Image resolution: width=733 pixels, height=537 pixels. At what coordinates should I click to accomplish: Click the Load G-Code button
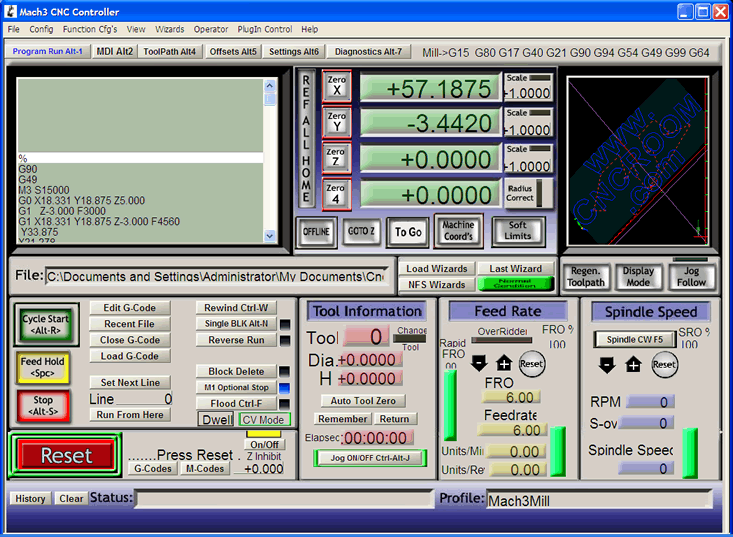pos(129,356)
